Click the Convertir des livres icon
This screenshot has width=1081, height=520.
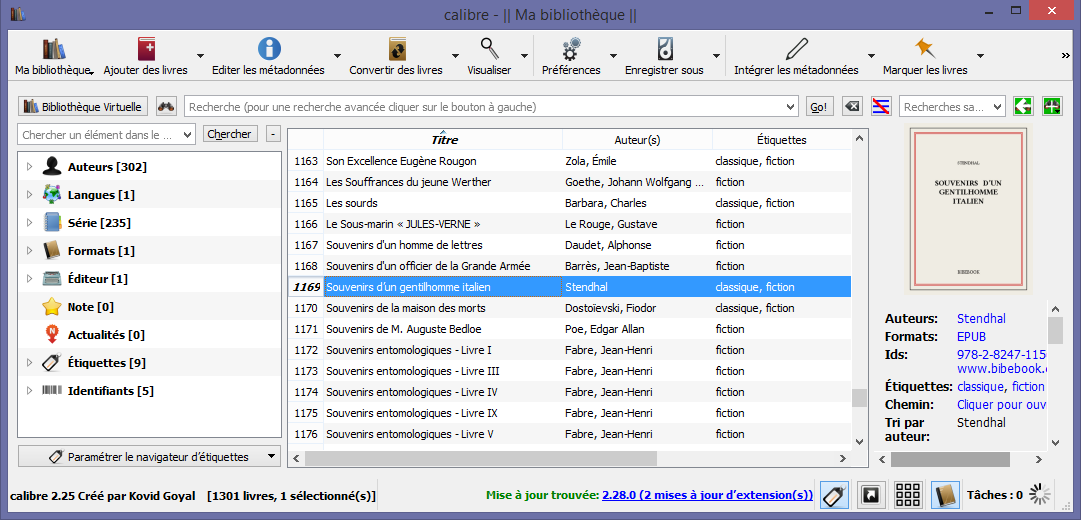coord(396,49)
